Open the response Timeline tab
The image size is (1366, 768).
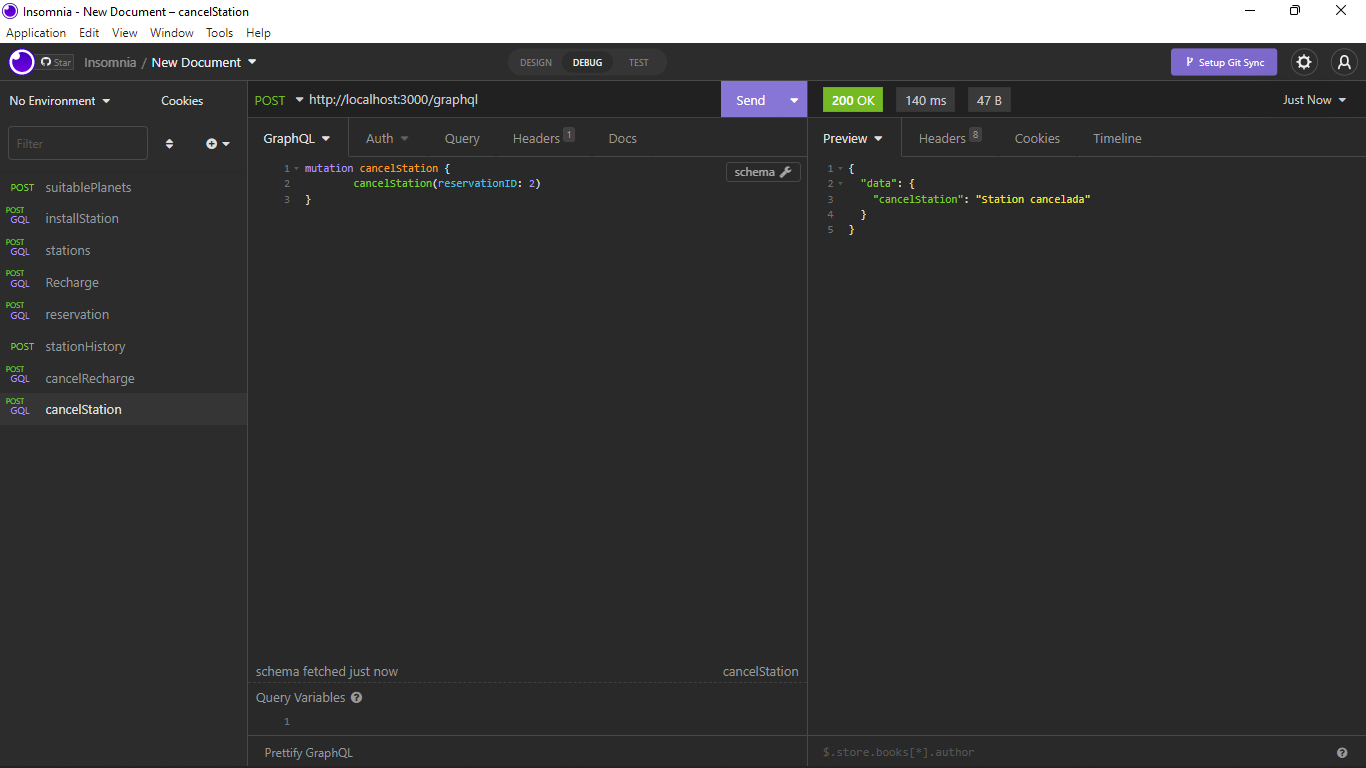pos(1117,138)
